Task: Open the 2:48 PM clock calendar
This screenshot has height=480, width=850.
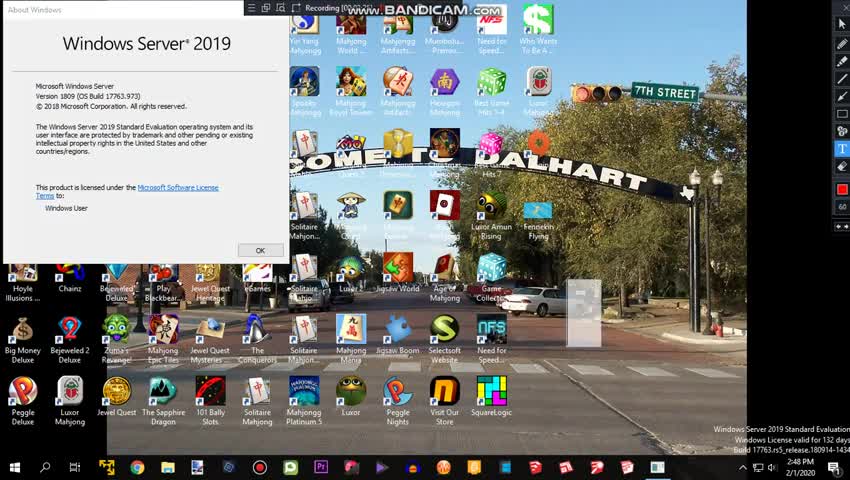Action: (x=800, y=467)
